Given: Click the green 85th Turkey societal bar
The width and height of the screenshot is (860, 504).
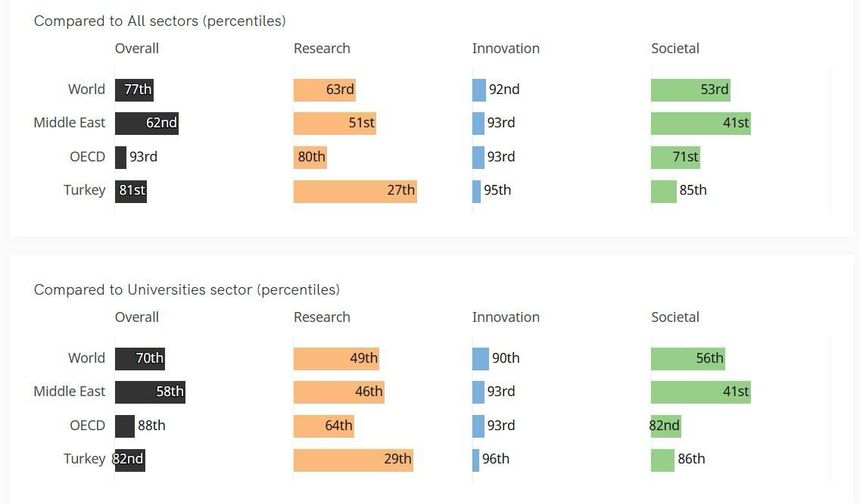Looking at the screenshot, I should click(x=663, y=190).
